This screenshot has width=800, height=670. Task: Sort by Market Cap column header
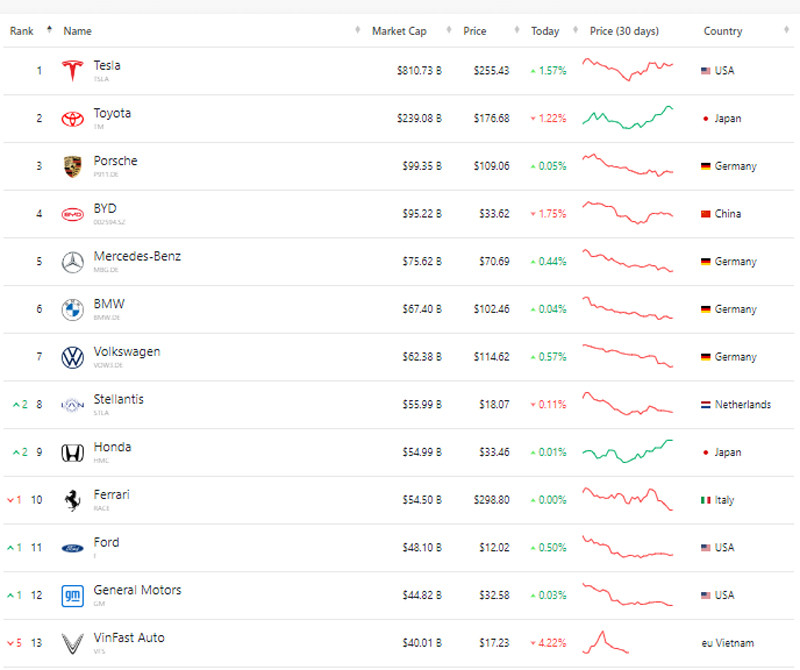tap(399, 31)
